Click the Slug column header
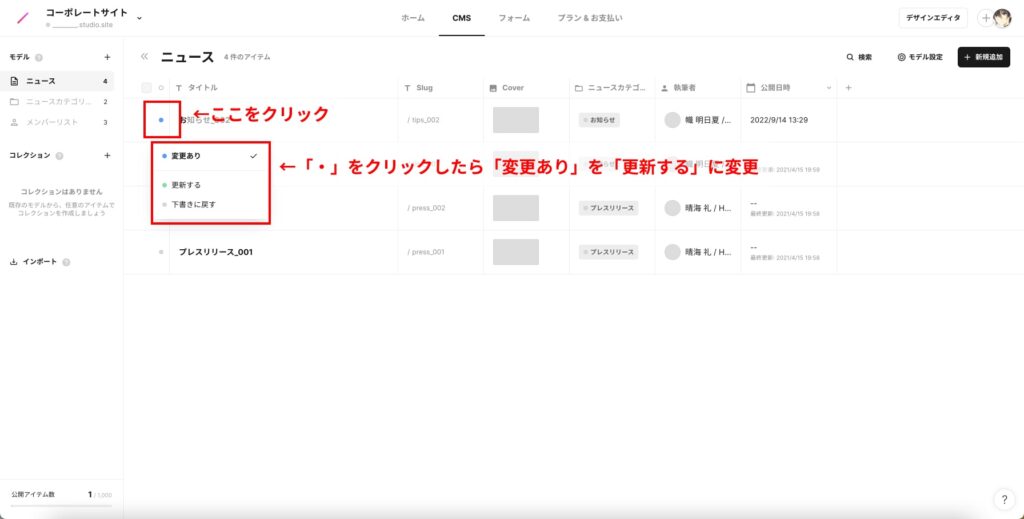This screenshot has width=1024, height=519. click(x=419, y=87)
